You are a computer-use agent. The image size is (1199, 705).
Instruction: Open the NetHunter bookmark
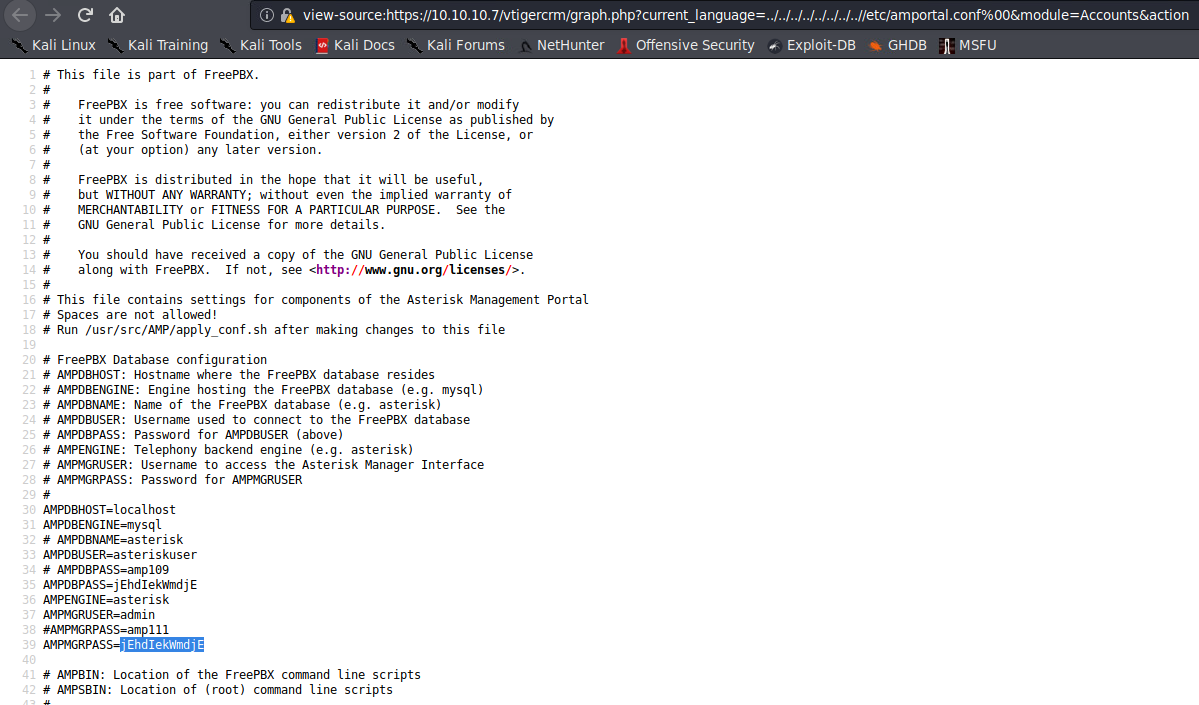pos(561,45)
